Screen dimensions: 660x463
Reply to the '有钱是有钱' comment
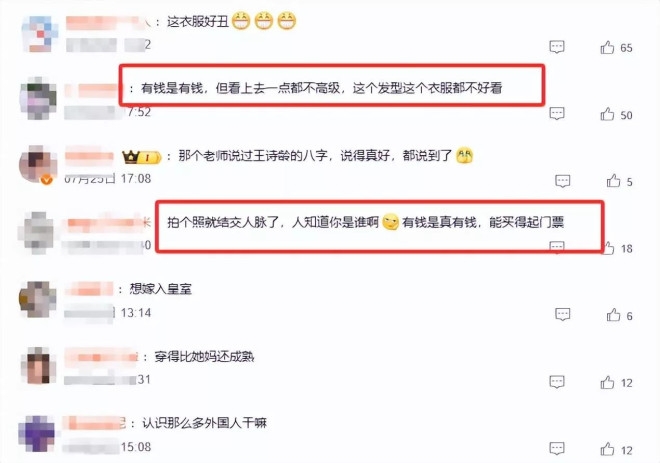557,113
